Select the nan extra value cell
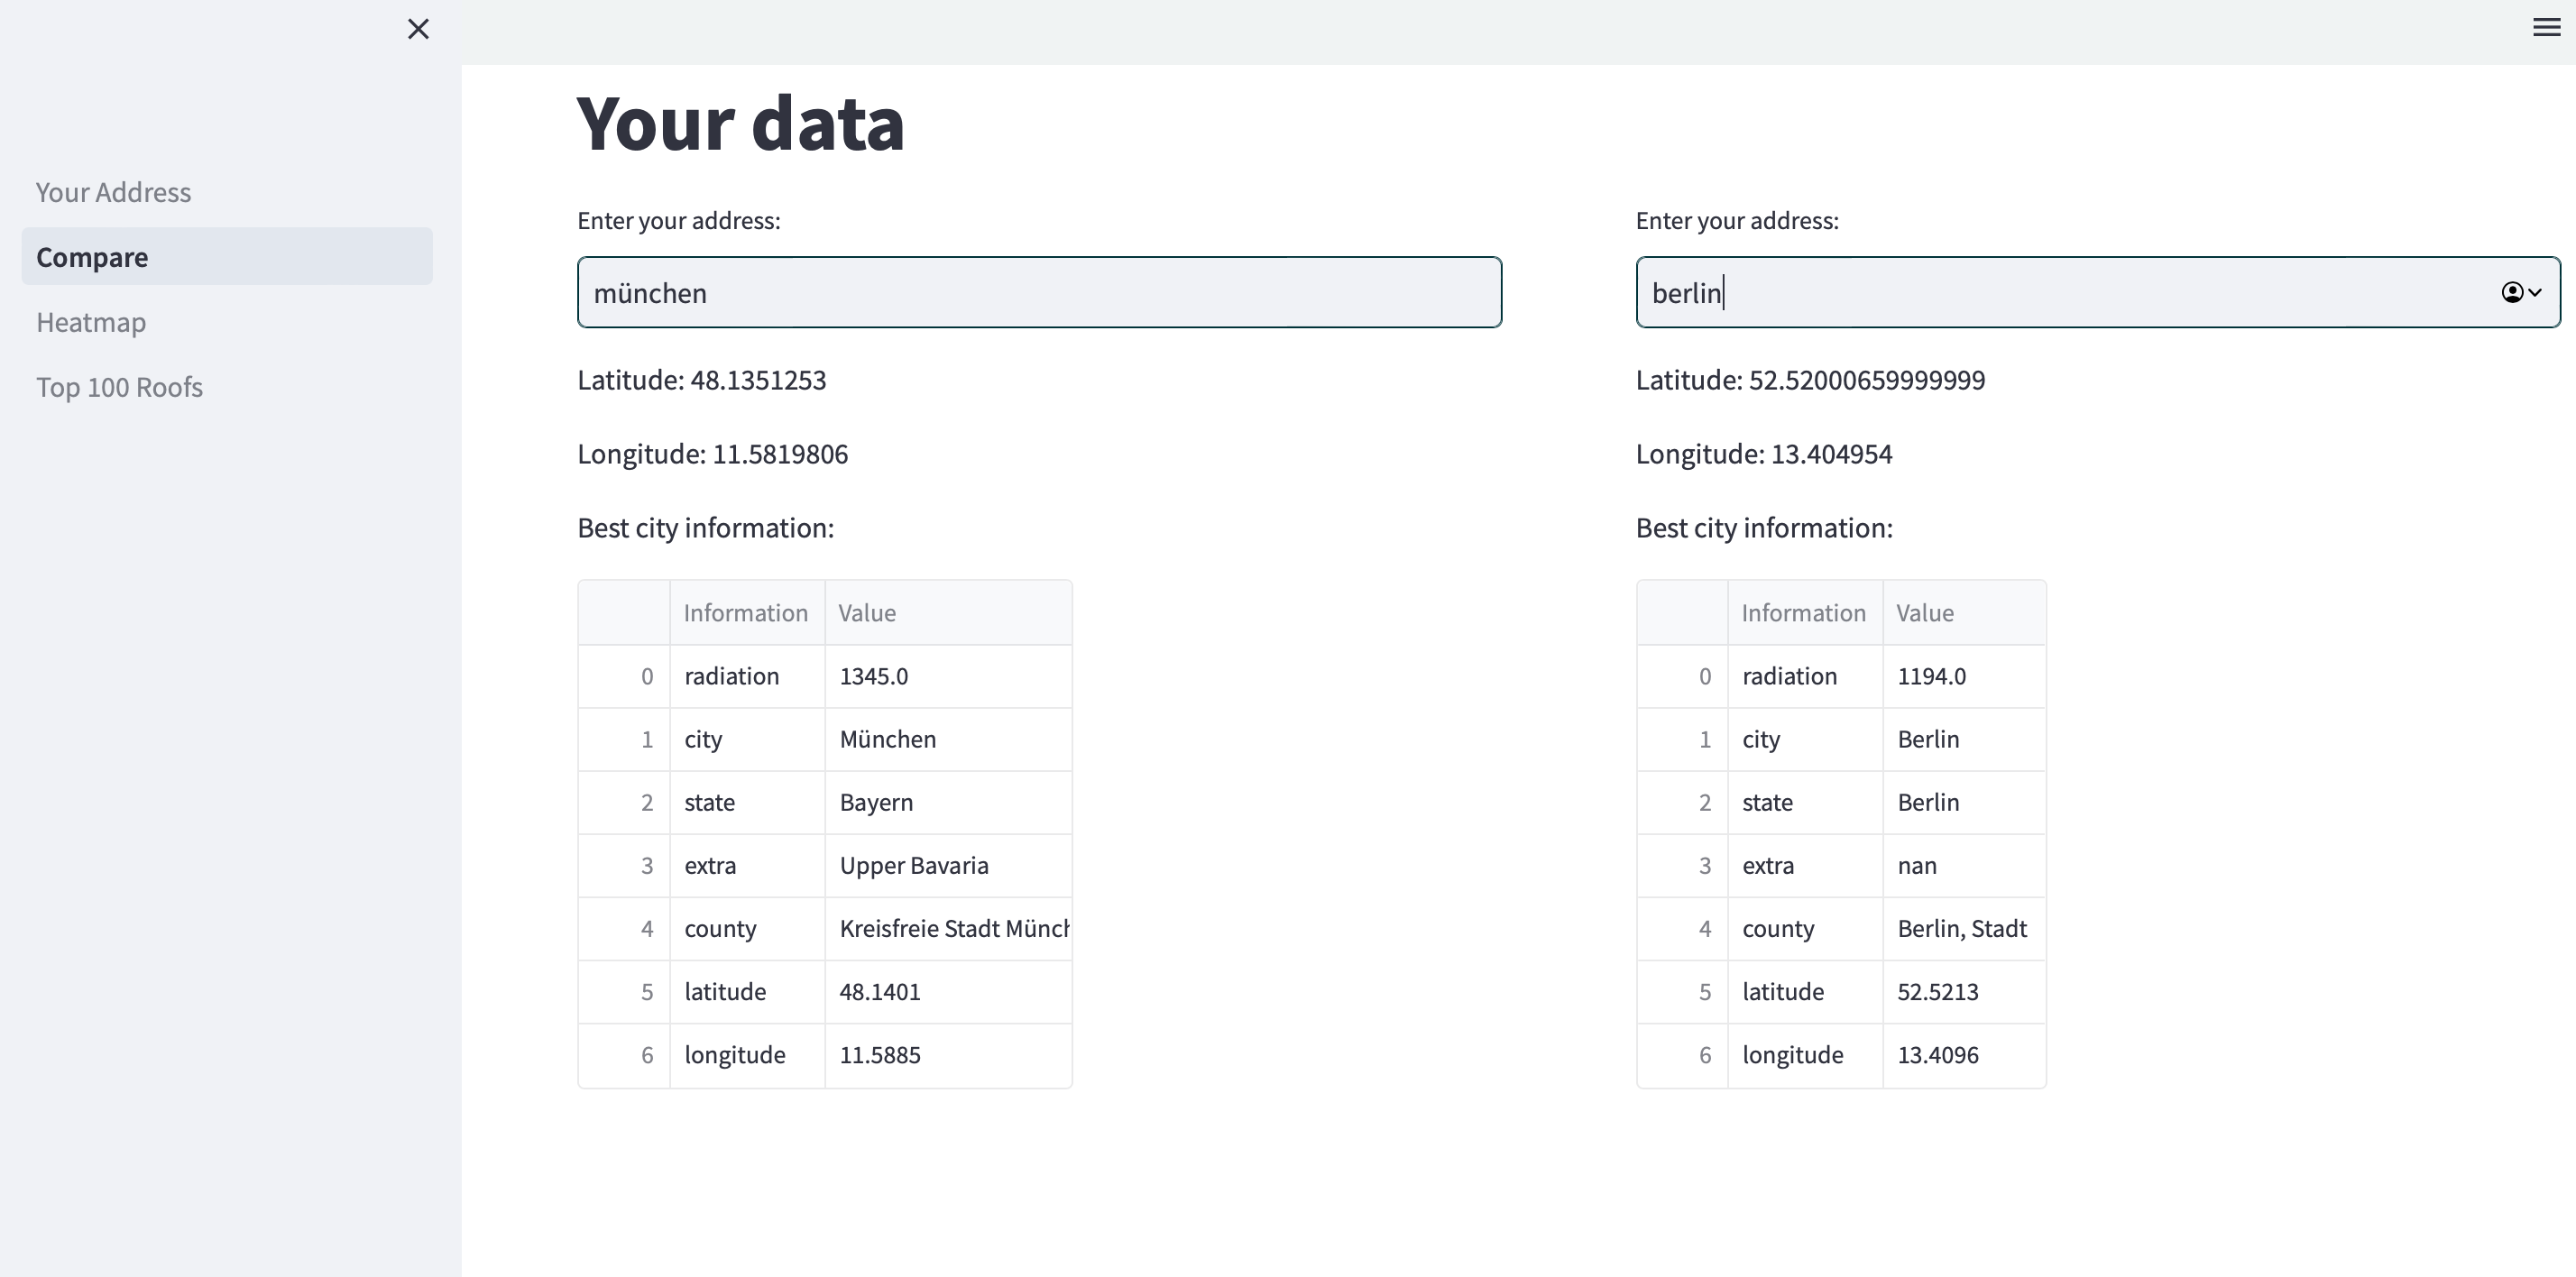2576x1277 pixels. (x=1963, y=866)
